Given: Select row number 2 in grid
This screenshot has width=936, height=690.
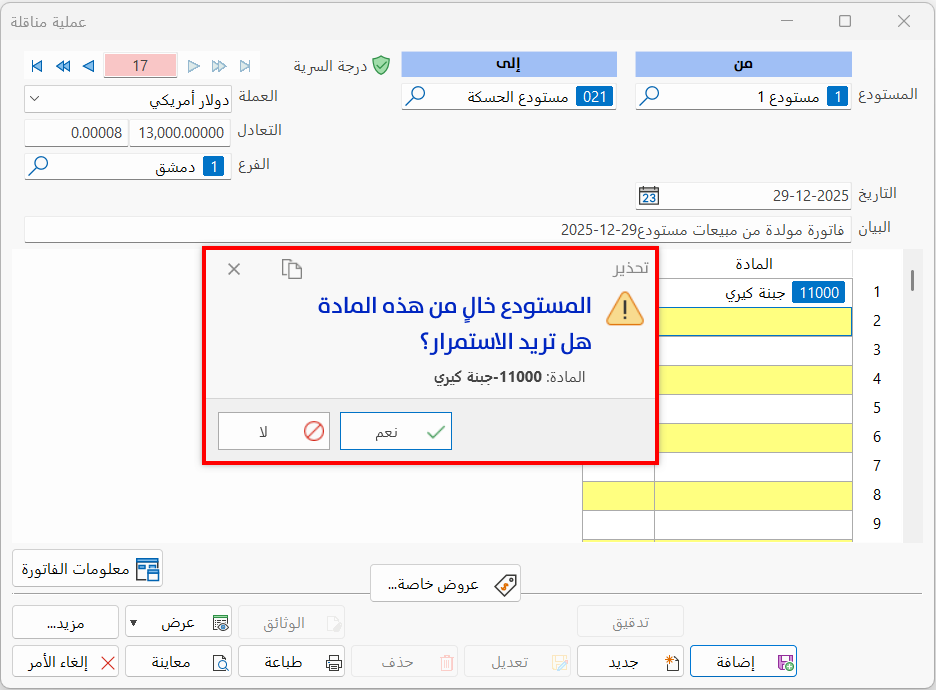Looking at the screenshot, I should [x=876, y=321].
